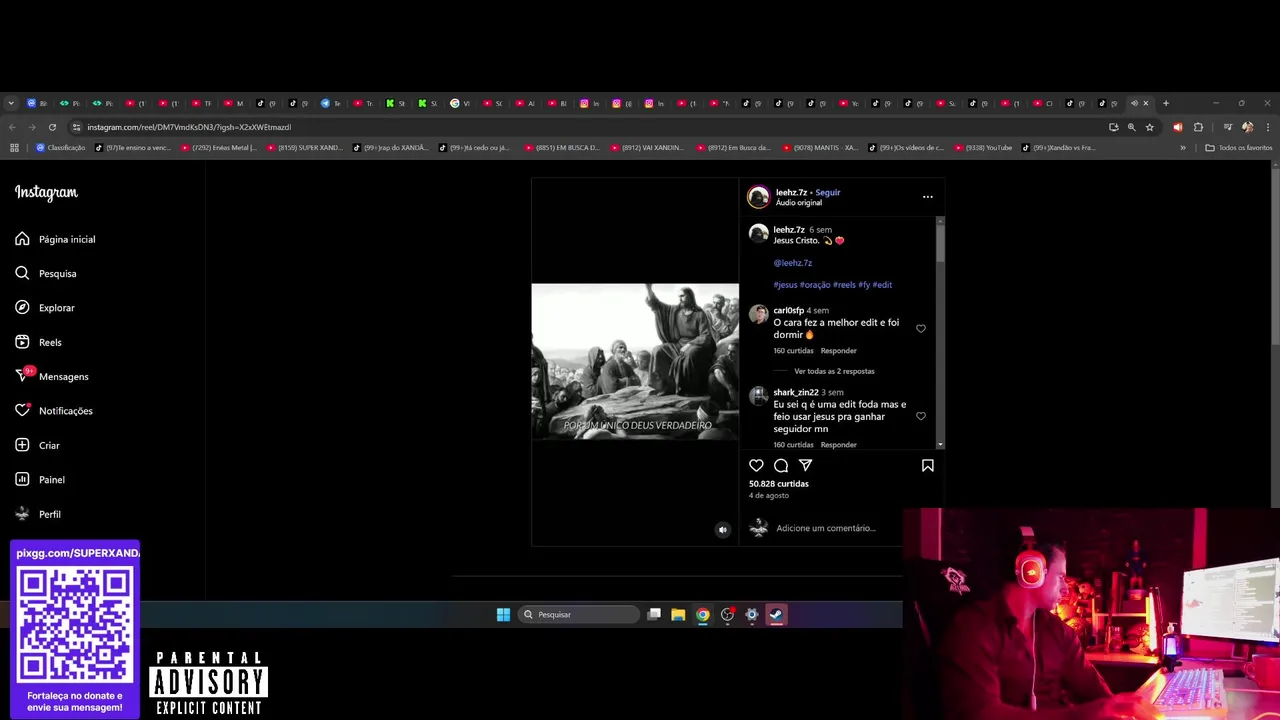The width and height of the screenshot is (1280, 720).
Task: Like the reel with the heart icon
Action: point(756,465)
